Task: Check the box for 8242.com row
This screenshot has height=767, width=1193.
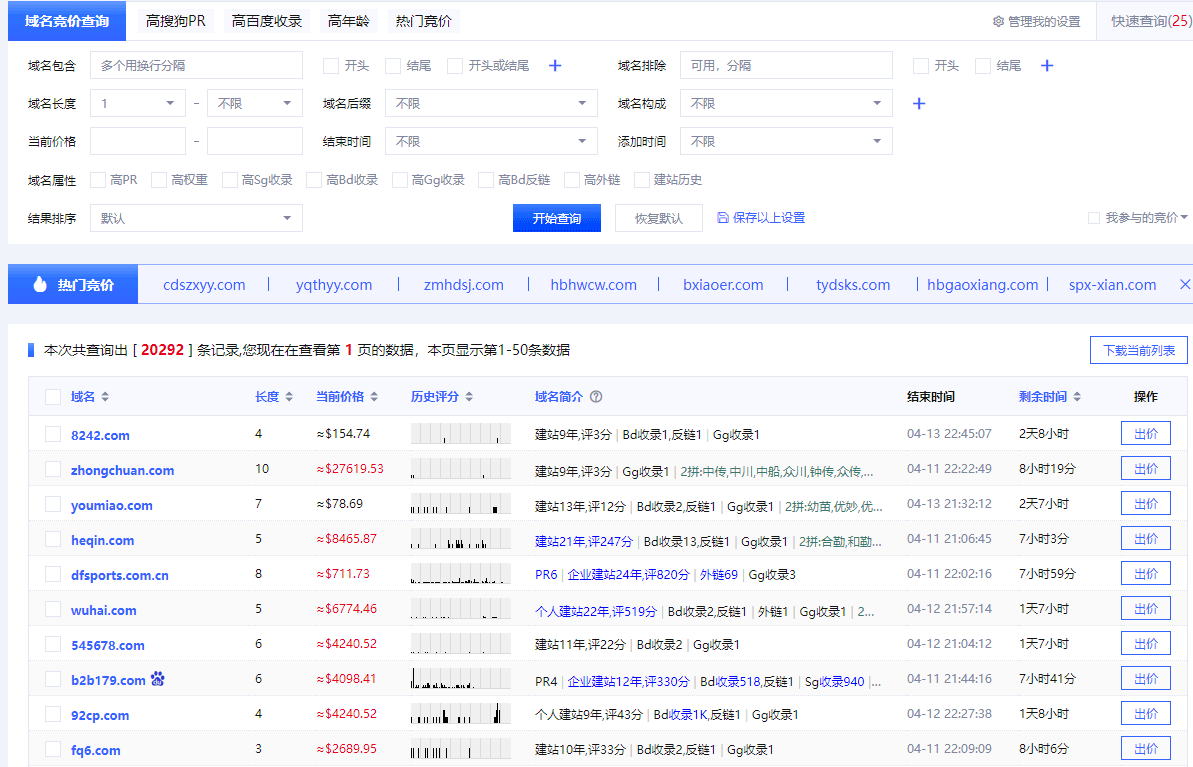Action: tap(53, 434)
